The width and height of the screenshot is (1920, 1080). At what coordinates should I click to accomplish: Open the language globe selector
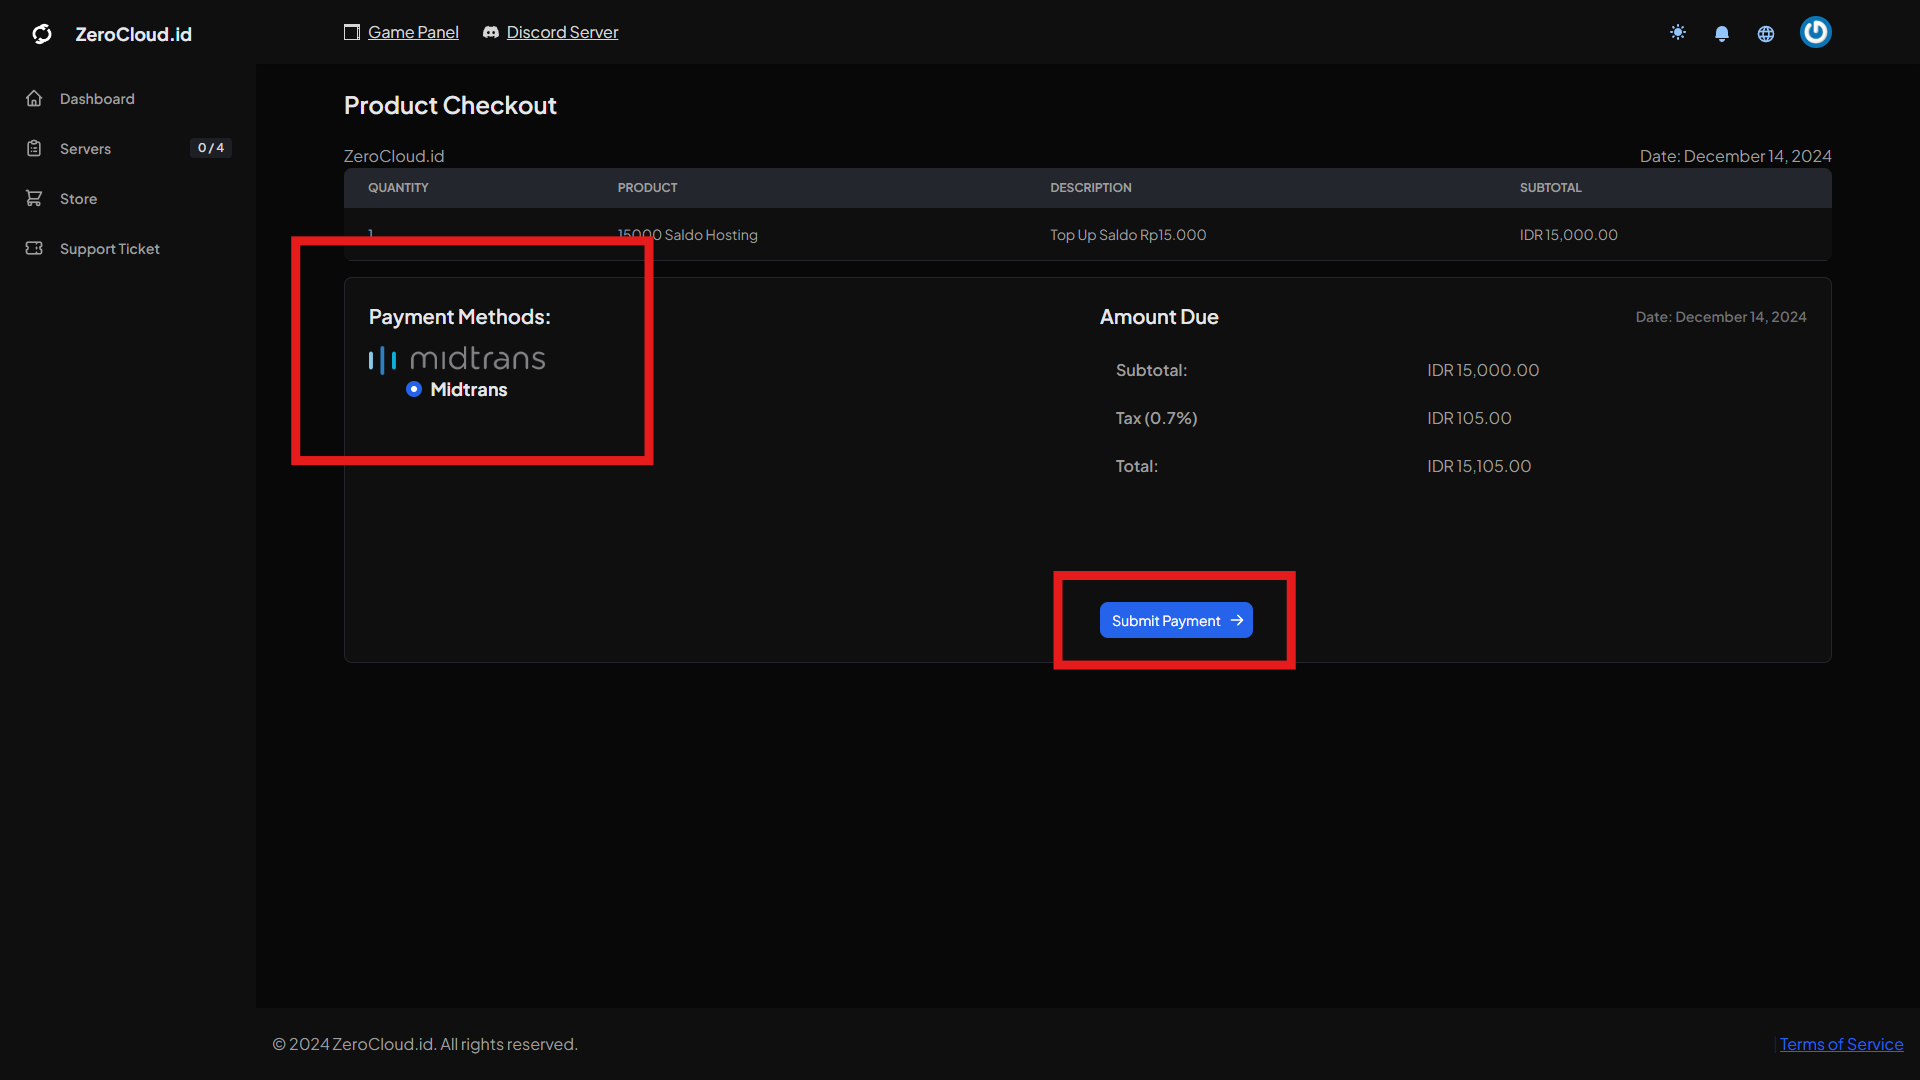1765,33
